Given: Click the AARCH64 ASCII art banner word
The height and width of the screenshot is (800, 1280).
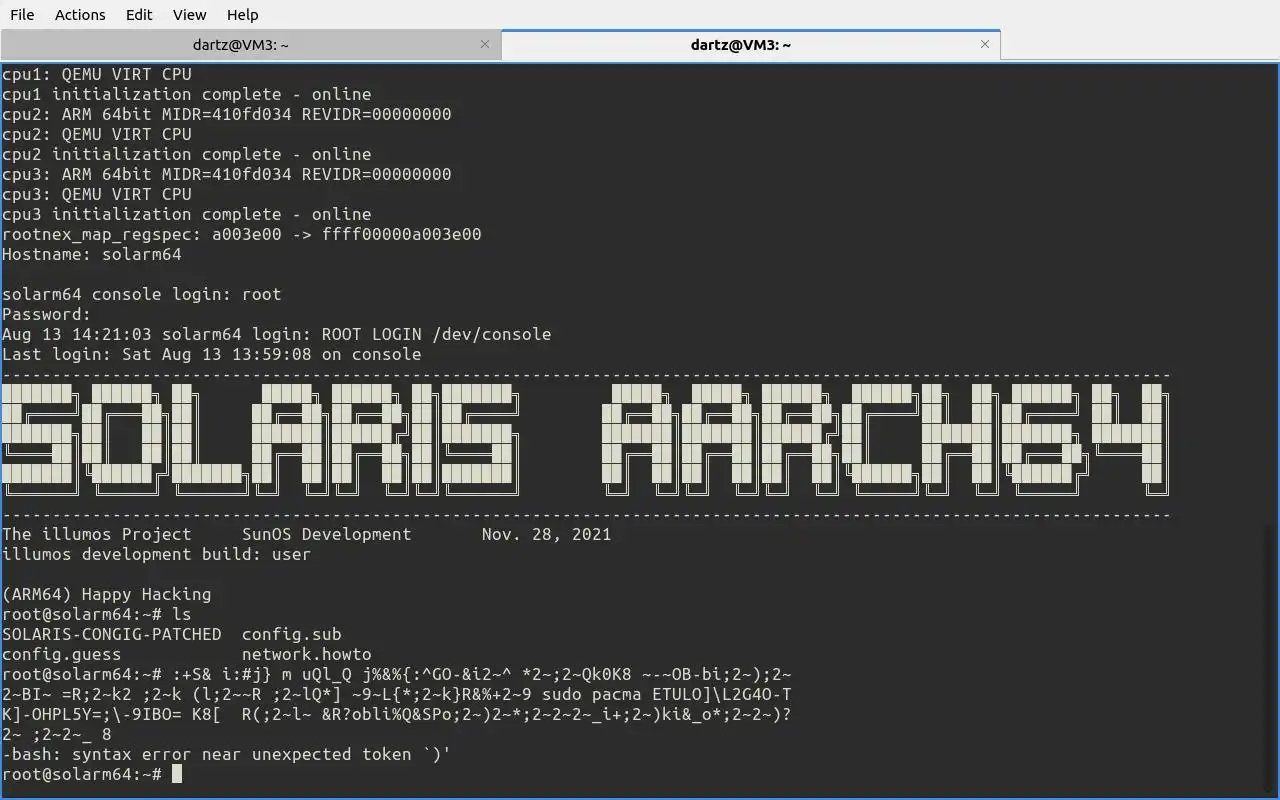Looking at the screenshot, I should [x=885, y=440].
